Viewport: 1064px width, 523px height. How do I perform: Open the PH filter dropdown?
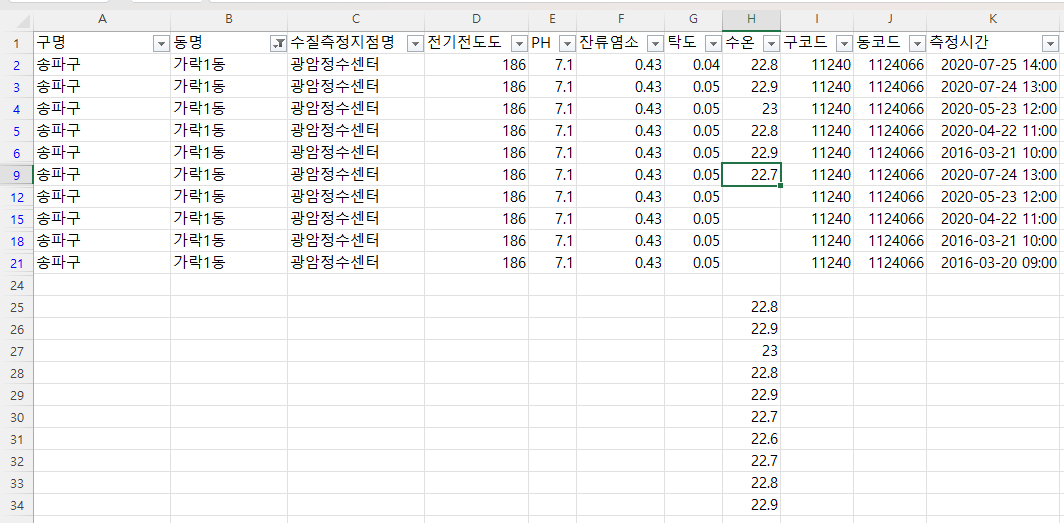(567, 44)
